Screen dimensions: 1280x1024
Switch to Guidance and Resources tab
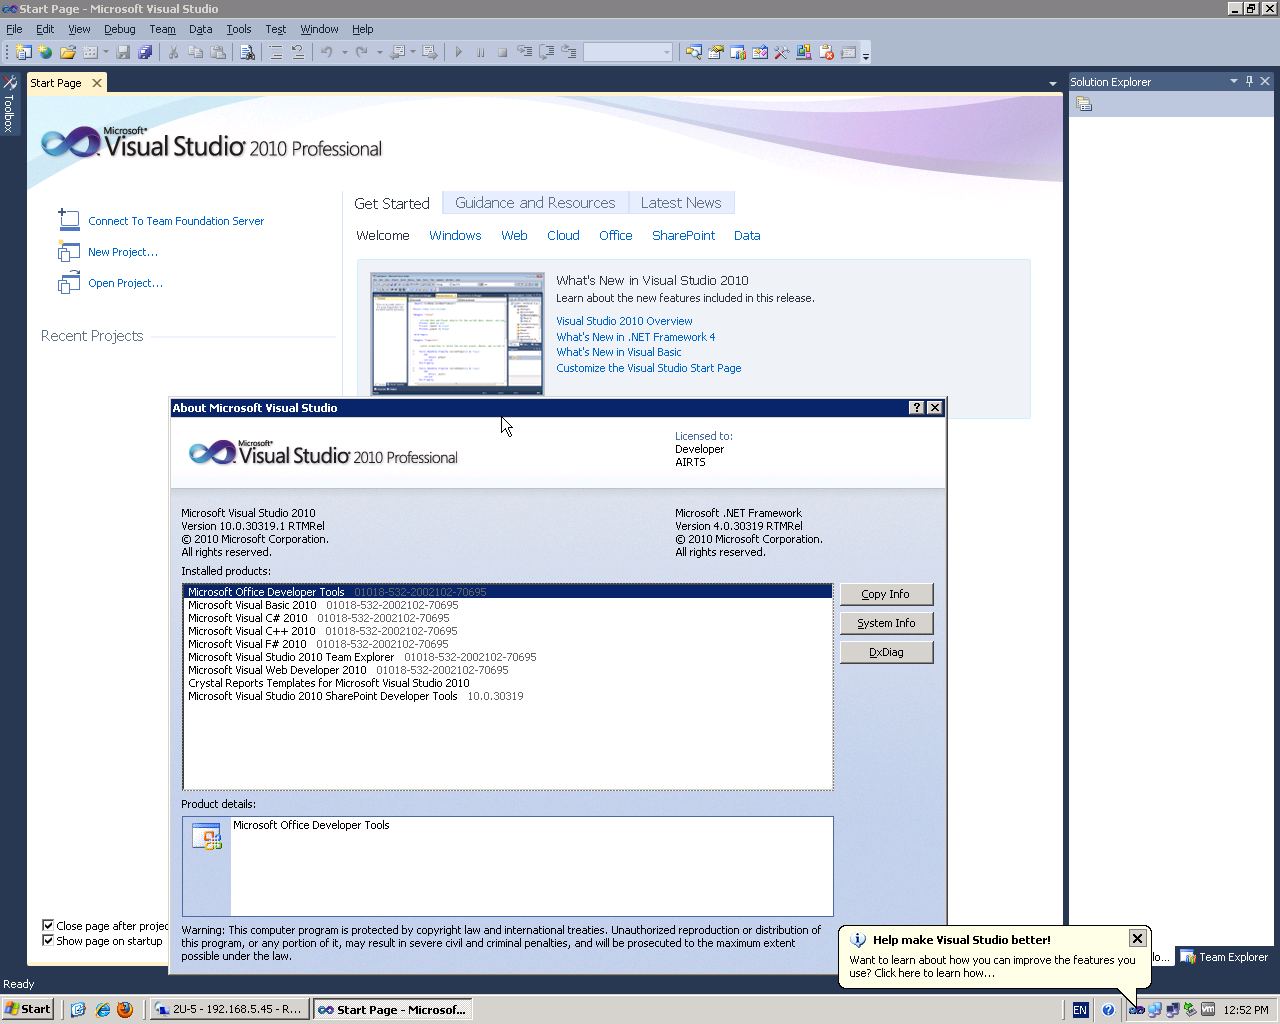click(x=535, y=203)
